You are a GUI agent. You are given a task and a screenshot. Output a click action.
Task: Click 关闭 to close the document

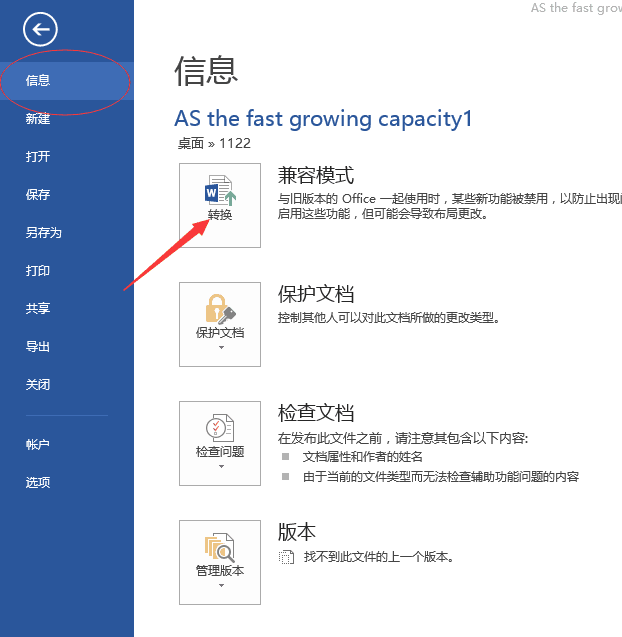pos(67,384)
